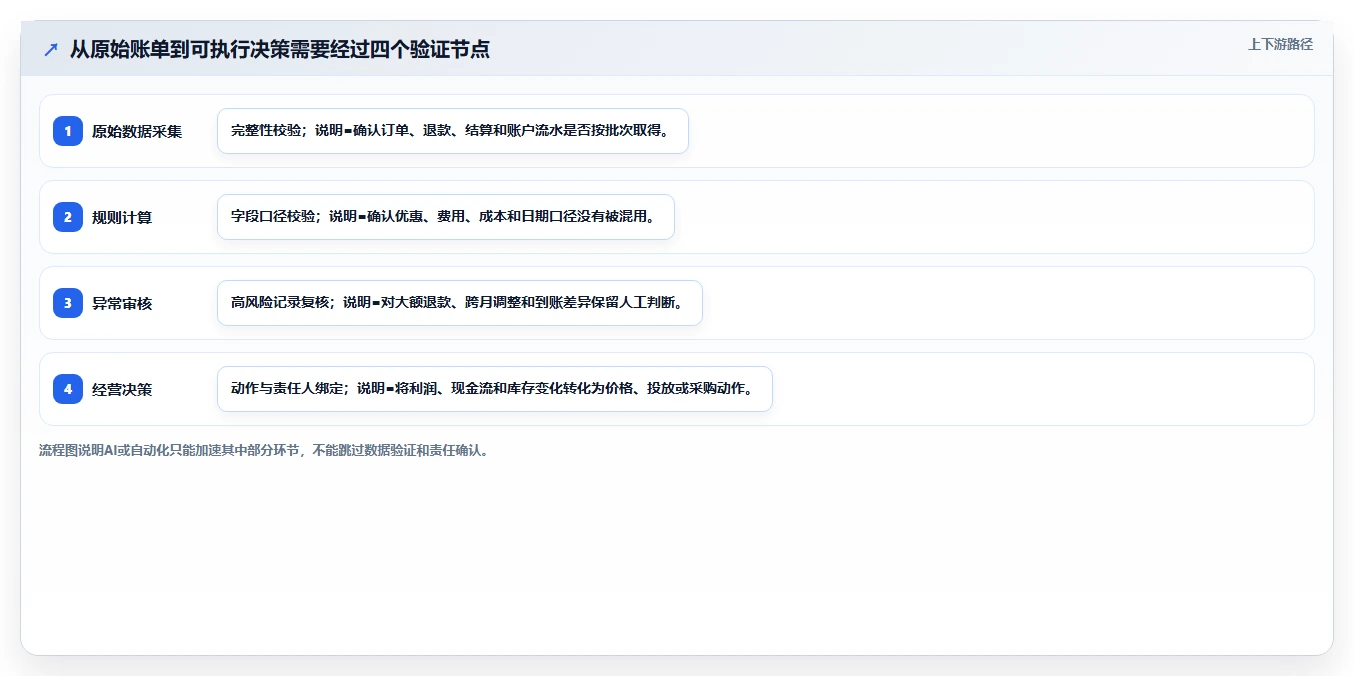Screen dimensions: 1354x676
Task: Click the arrow icon beside the title
Action: pyautogui.click(x=51, y=49)
